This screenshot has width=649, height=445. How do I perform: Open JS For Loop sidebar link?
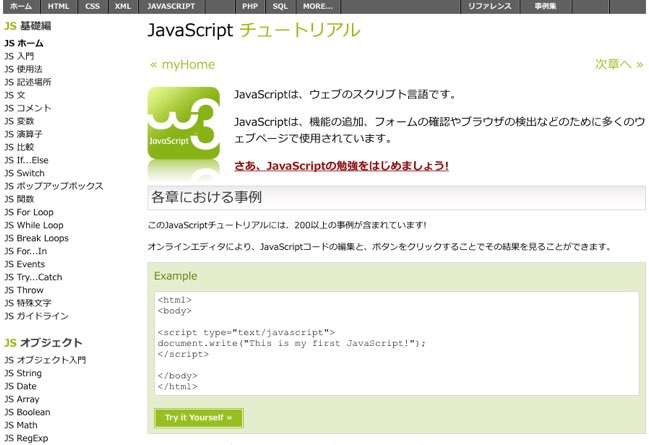click(29, 212)
